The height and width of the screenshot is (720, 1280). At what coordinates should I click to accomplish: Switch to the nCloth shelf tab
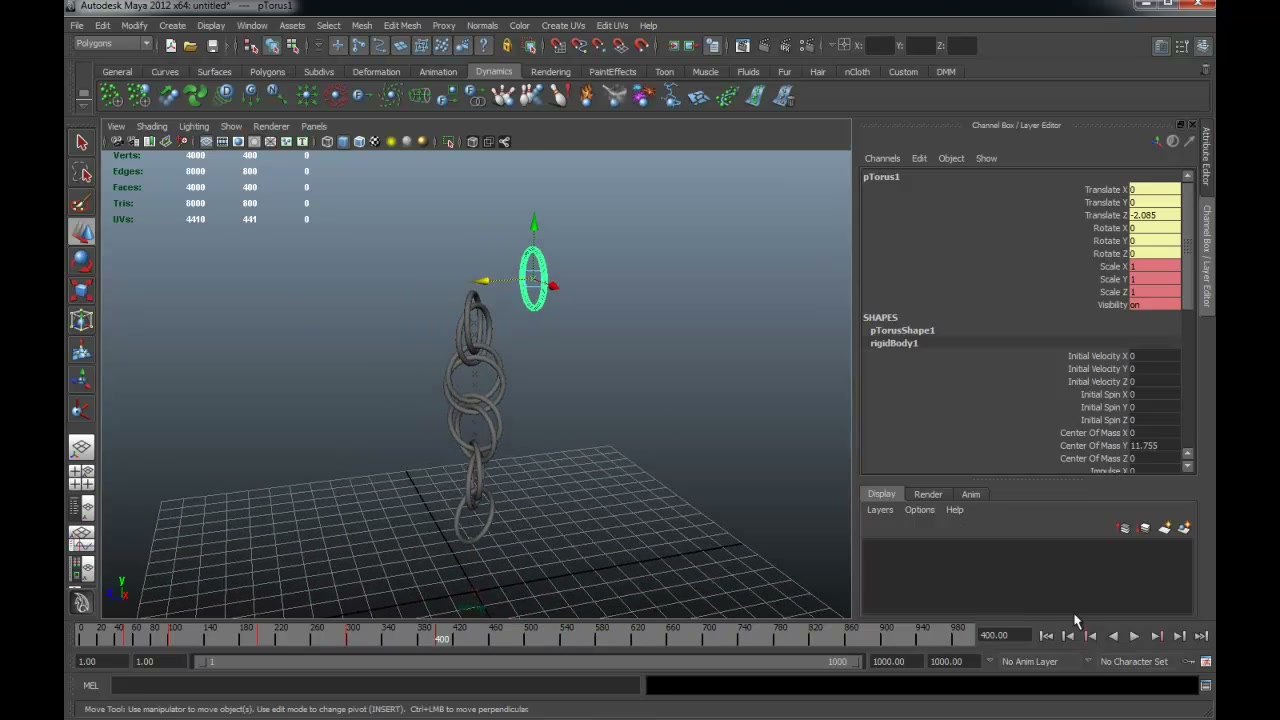coord(857,72)
